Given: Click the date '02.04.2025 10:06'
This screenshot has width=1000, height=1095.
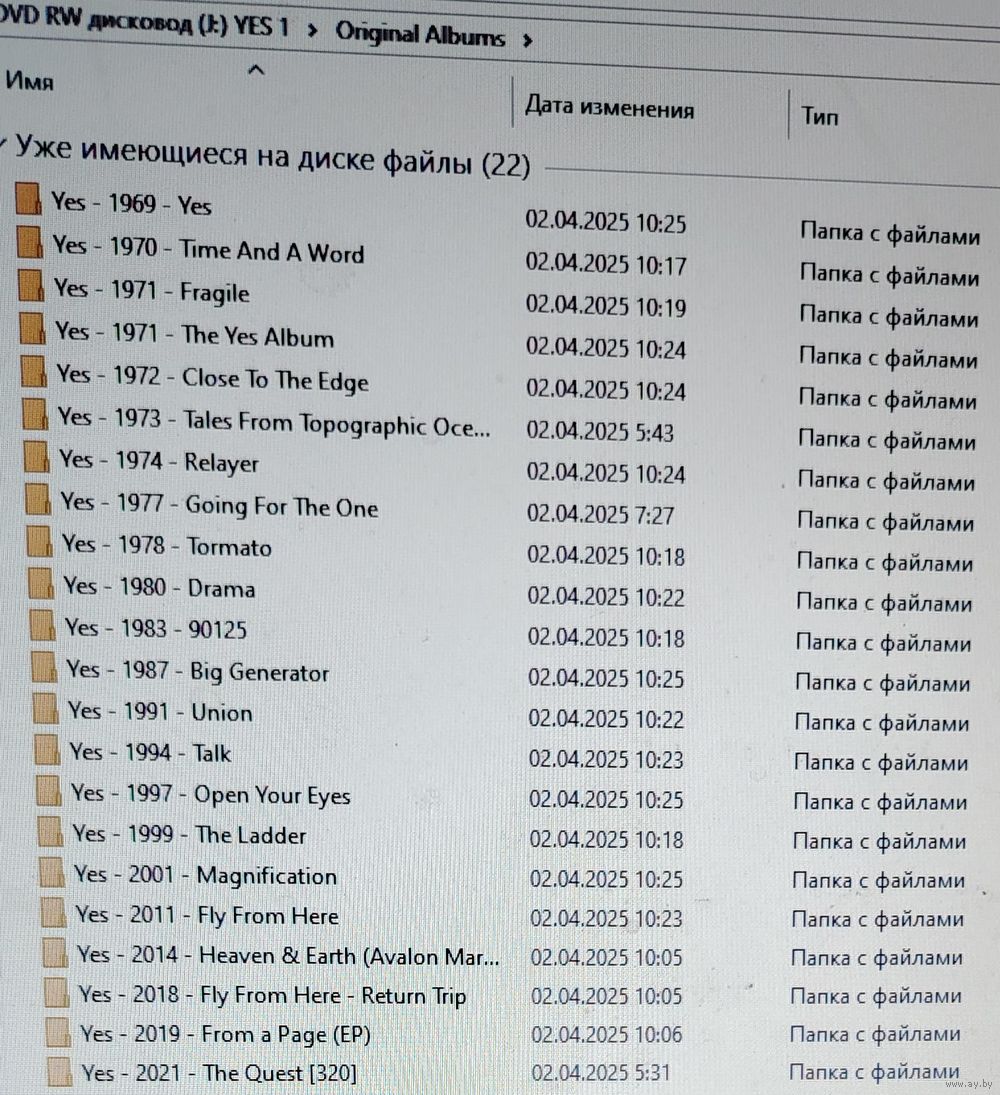Looking at the screenshot, I should [606, 1034].
